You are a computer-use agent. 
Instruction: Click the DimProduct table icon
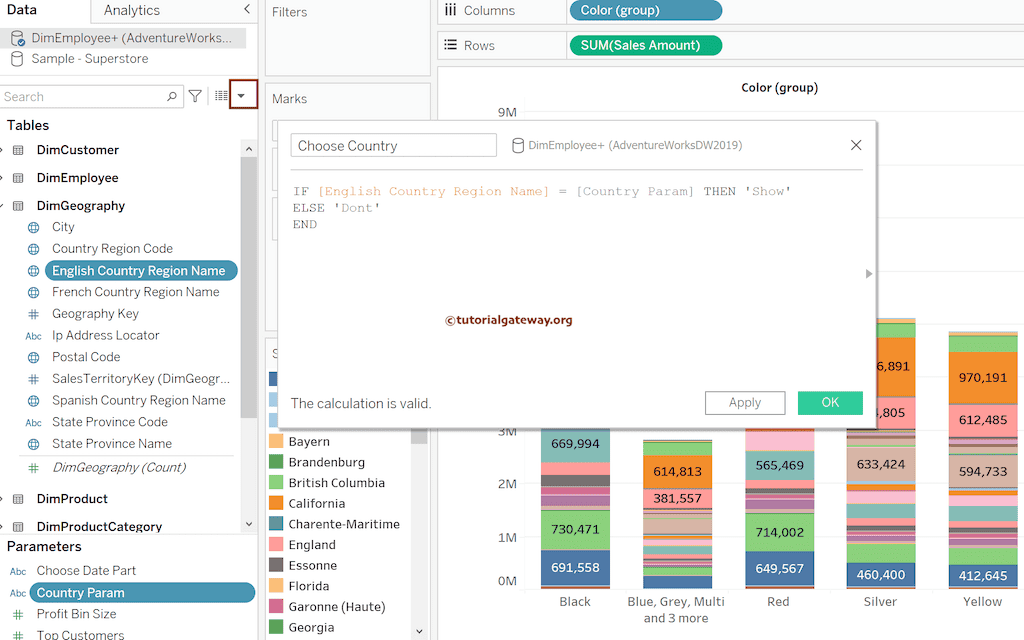click(18, 499)
